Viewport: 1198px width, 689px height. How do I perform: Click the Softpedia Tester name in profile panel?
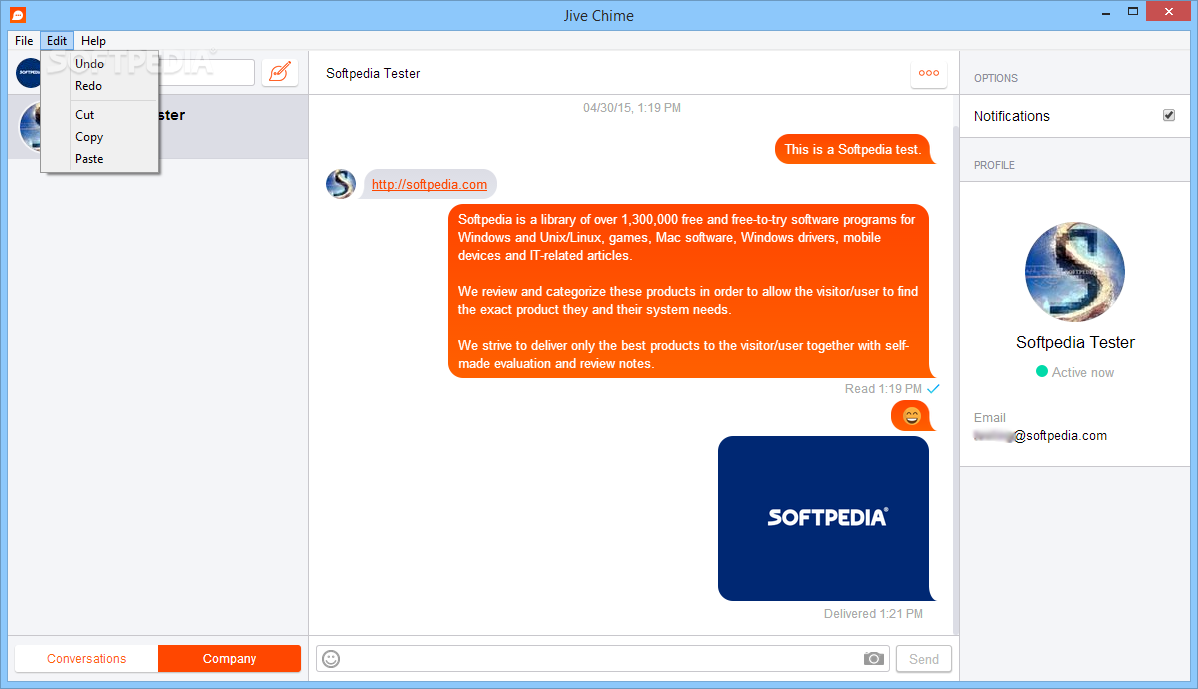(x=1075, y=342)
